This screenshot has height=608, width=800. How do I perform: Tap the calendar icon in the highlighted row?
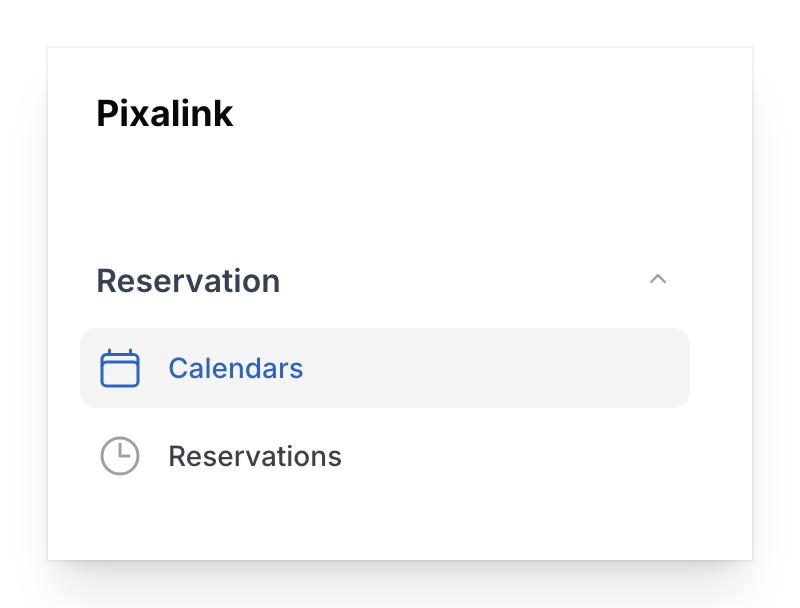click(x=119, y=368)
